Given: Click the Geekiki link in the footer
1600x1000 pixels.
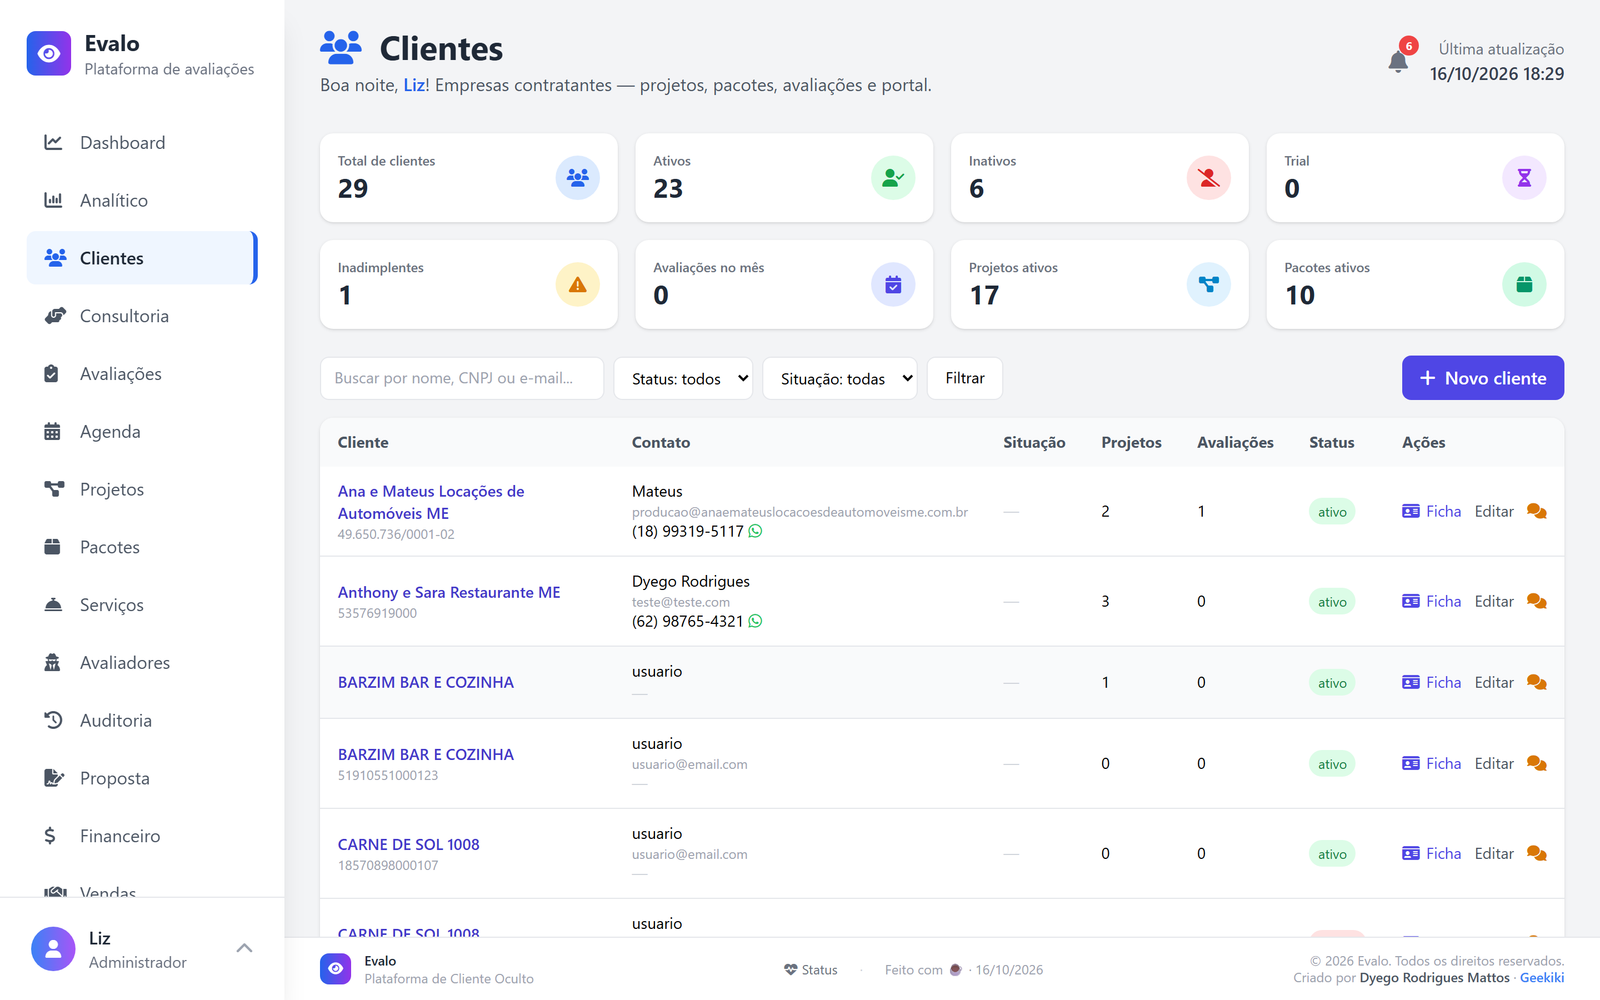Looking at the screenshot, I should coord(1542,978).
